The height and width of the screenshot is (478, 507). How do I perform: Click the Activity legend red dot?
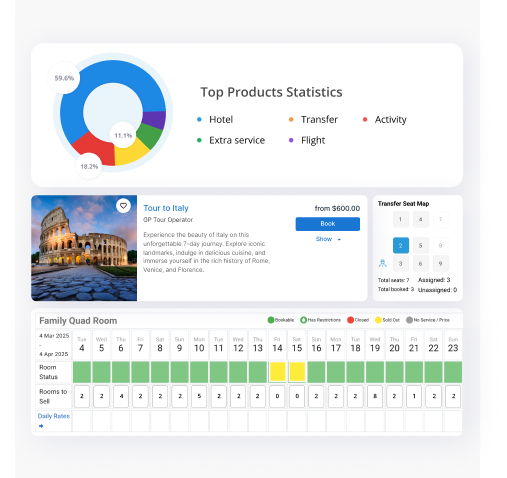click(x=365, y=120)
